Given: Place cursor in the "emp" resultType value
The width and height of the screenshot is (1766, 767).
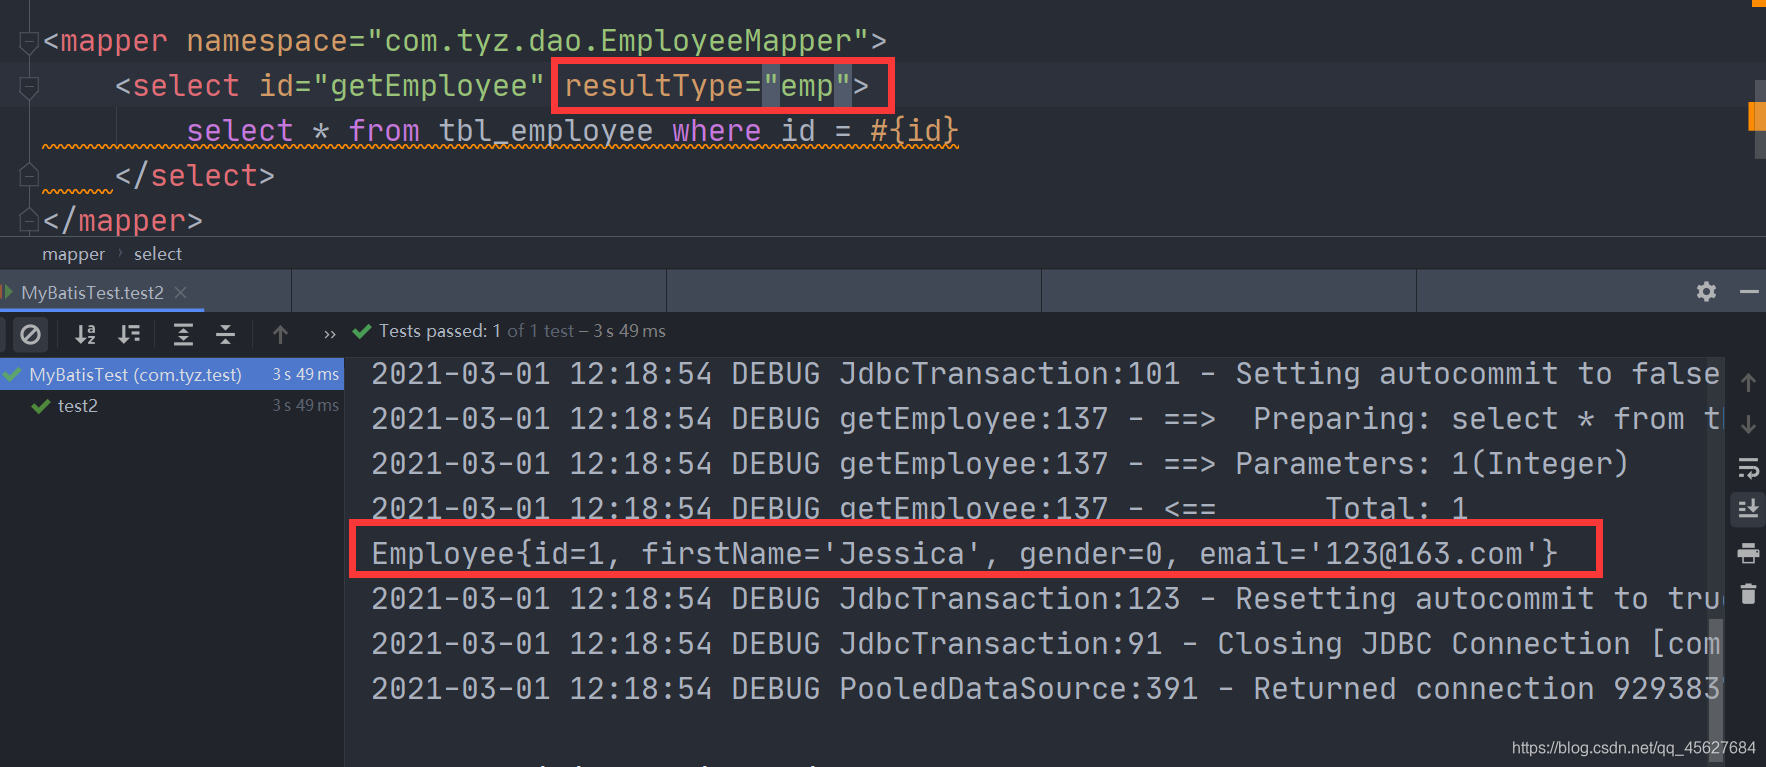Looking at the screenshot, I should (807, 86).
